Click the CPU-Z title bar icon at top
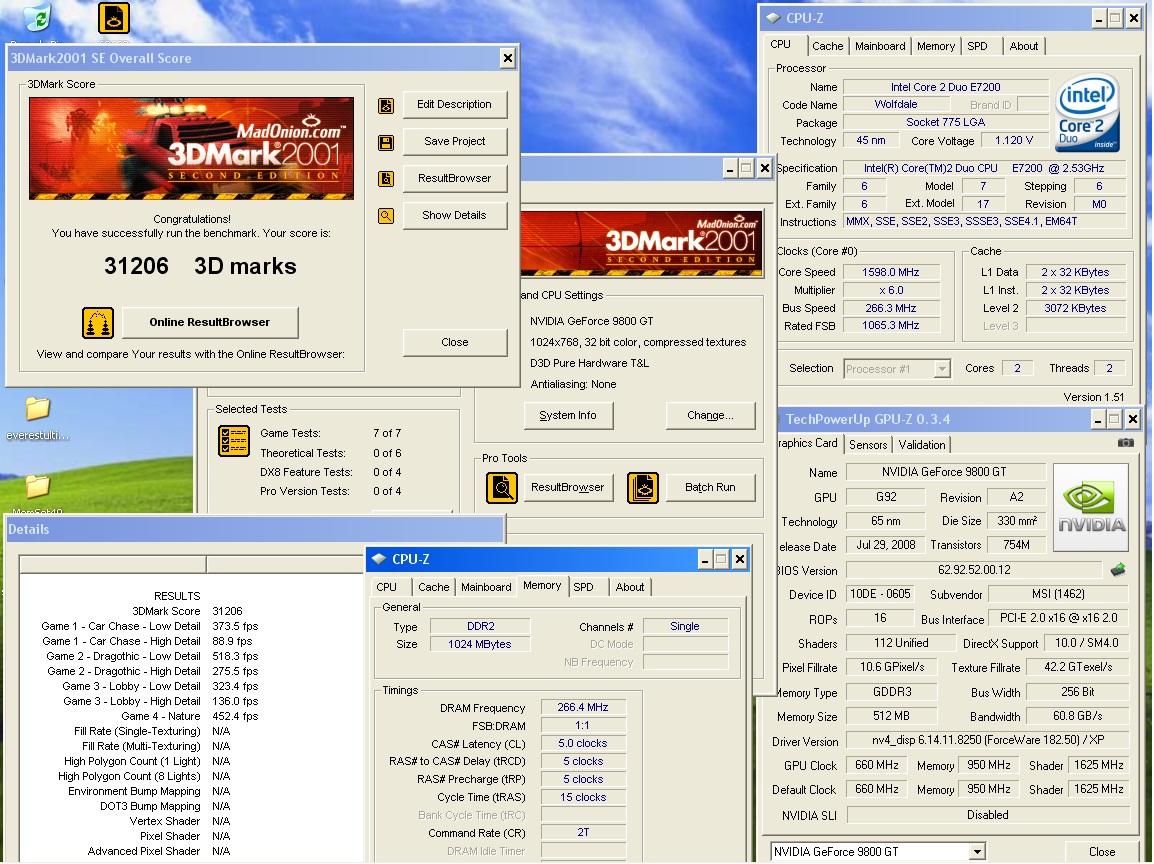The height and width of the screenshot is (864, 1154). pos(774,18)
